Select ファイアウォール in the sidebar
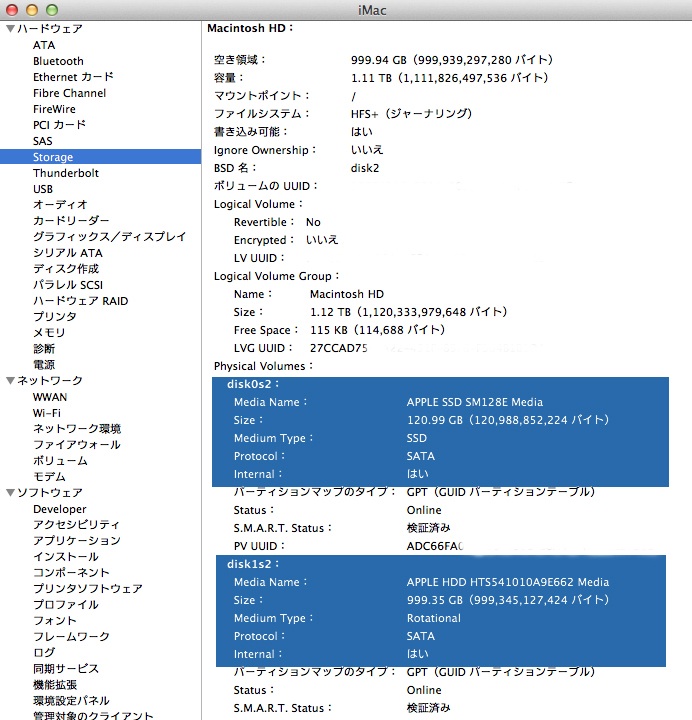Screen dimensions: 692x720 pyautogui.click(x=77, y=444)
